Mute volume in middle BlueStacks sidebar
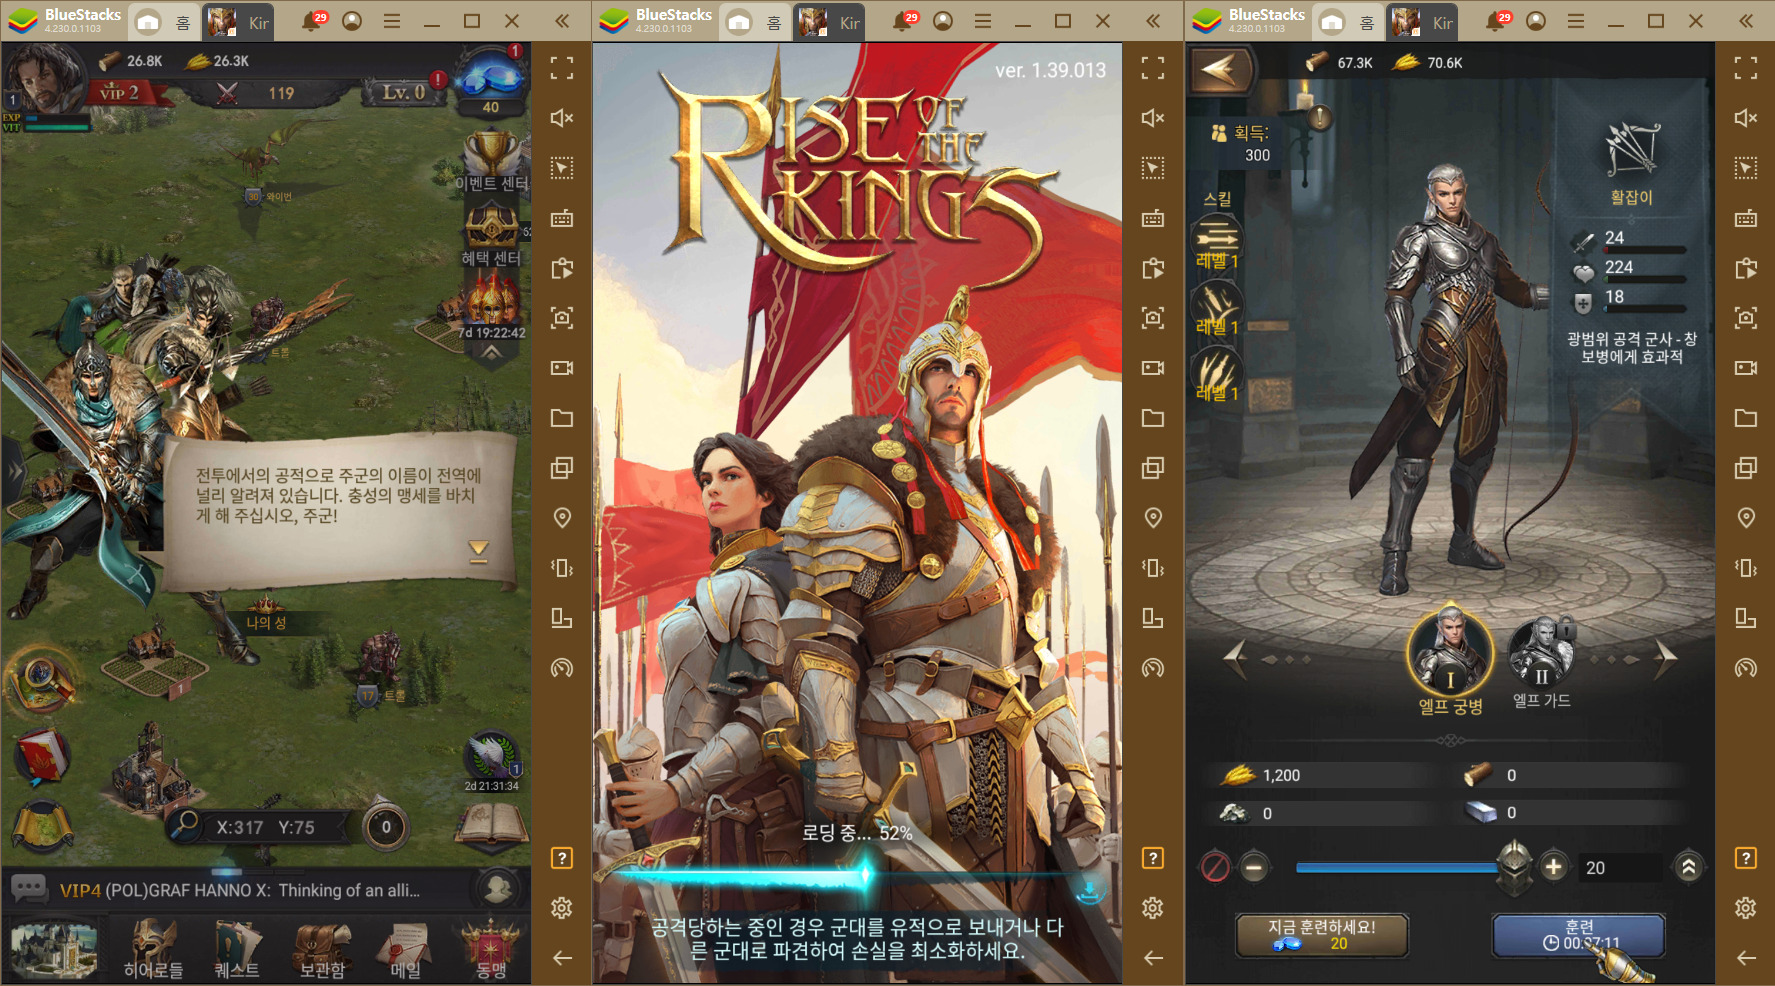 coord(1153,118)
